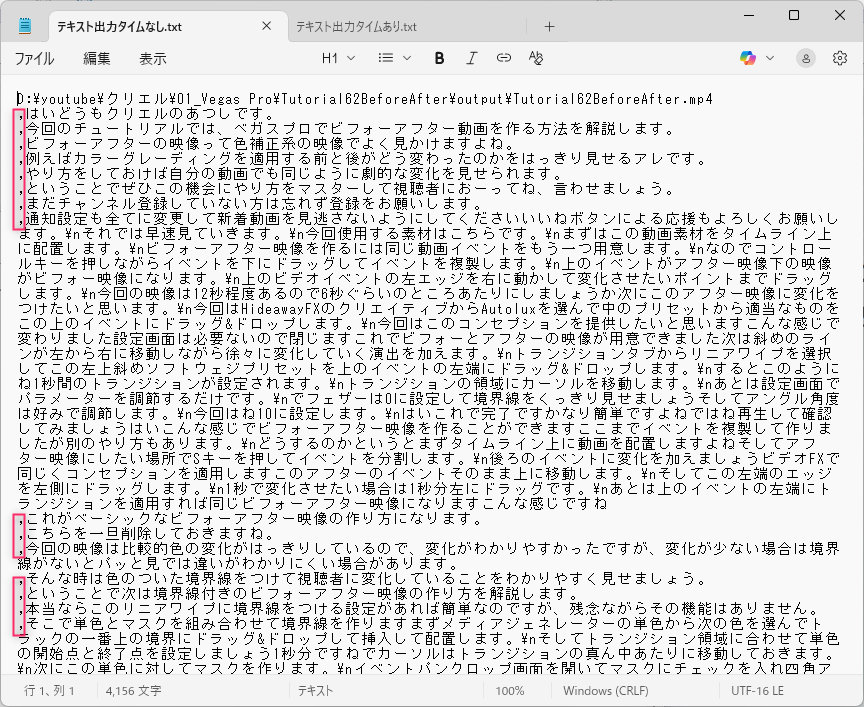Click the 100% zoom level in status bar
The image size is (864, 707).
(x=509, y=691)
